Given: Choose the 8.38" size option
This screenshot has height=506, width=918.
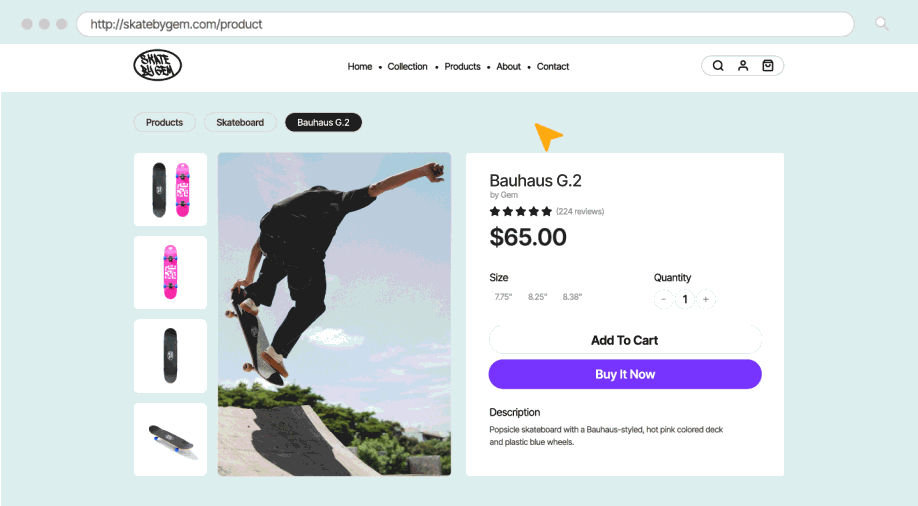Looking at the screenshot, I should [x=572, y=297].
